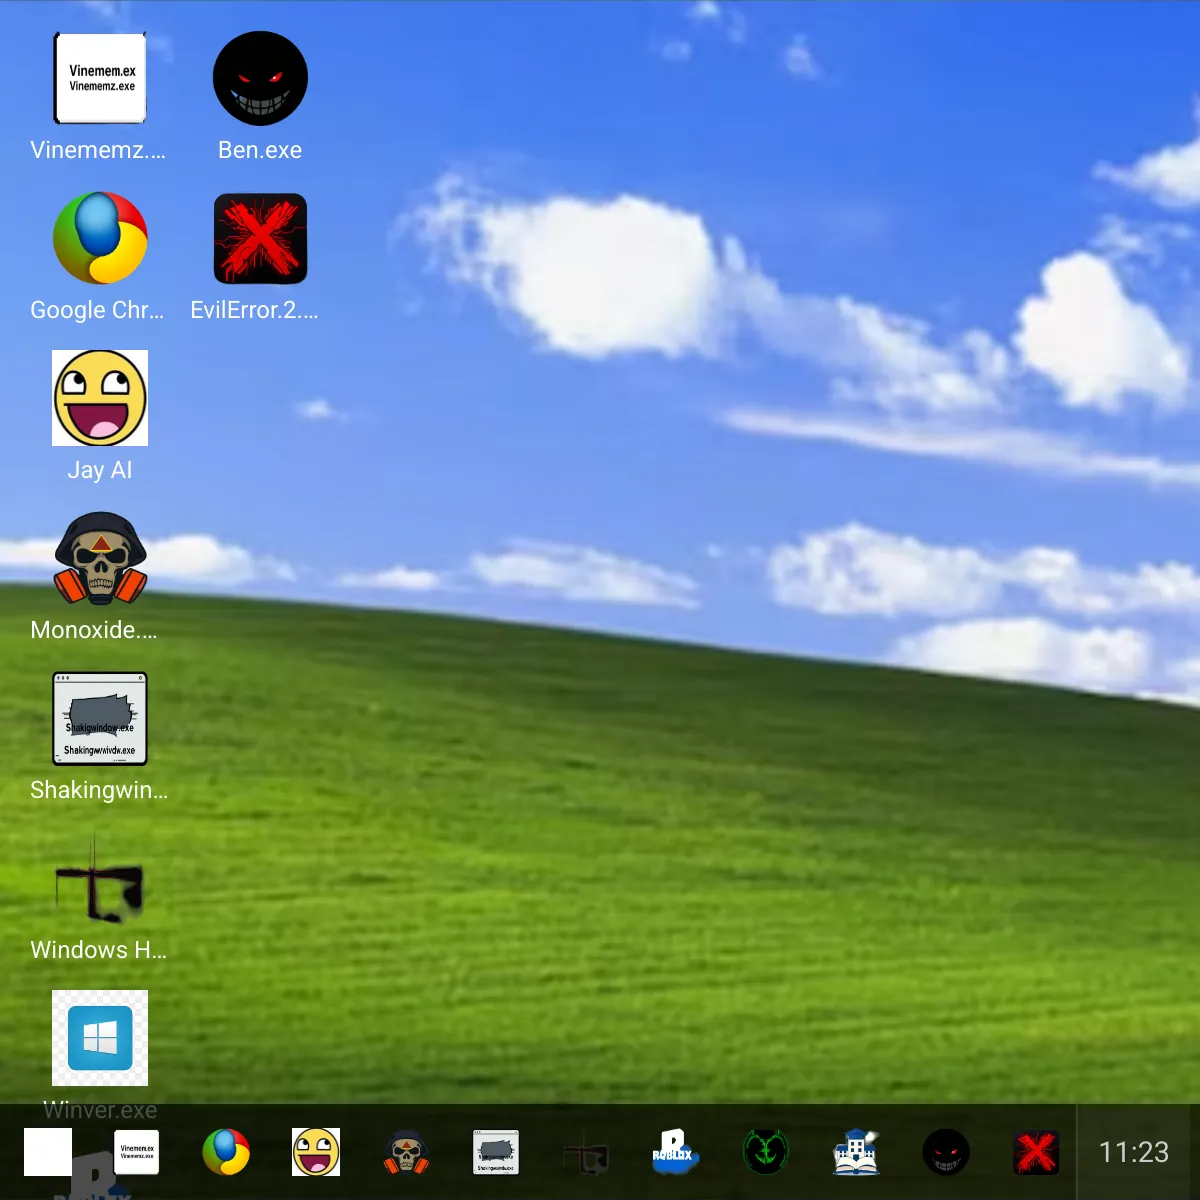The width and height of the screenshot is (1200, 1200).
Task: Select the 'EvilError.2....' icon label
Action: coord(255,310)
